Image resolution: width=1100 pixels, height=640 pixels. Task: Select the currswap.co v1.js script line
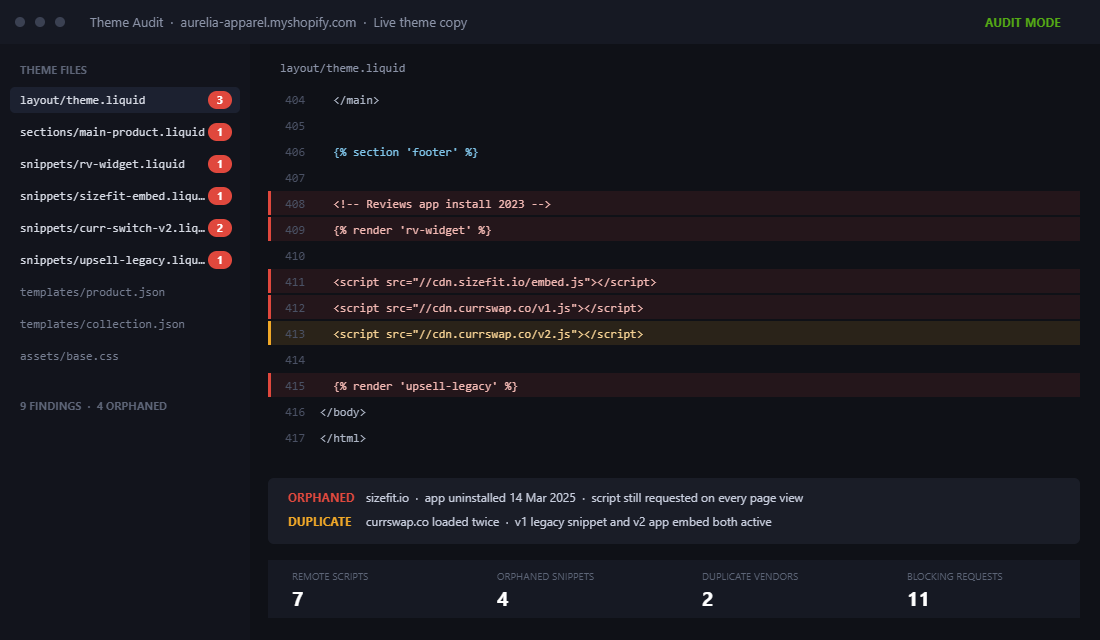[x=673, y=308]
